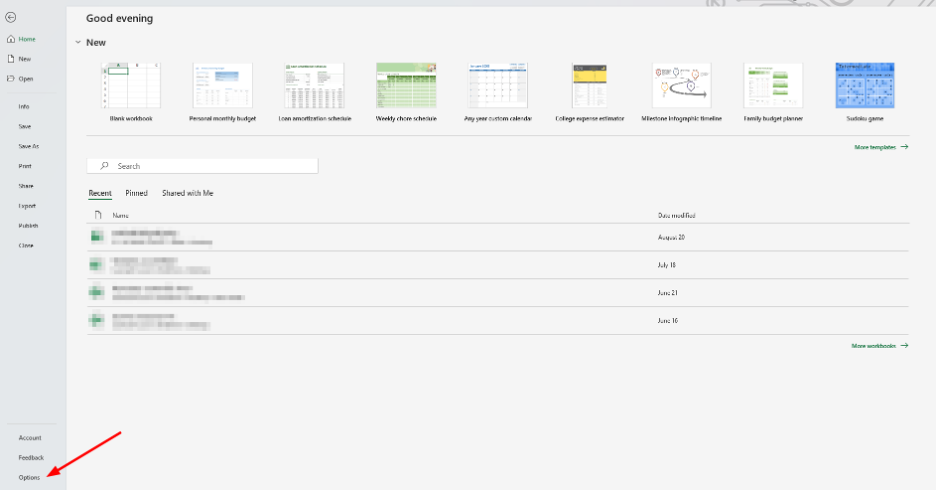Sort recent files by Date modified header
The width and height of the screenshot is (936, 490).
[x=677, y=215]
